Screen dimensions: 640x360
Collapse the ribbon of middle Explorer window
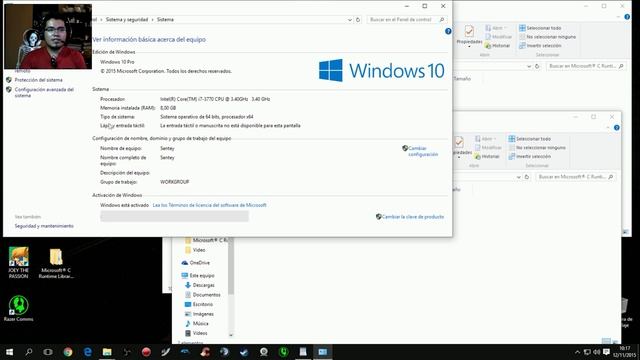(x=608, y=128)
